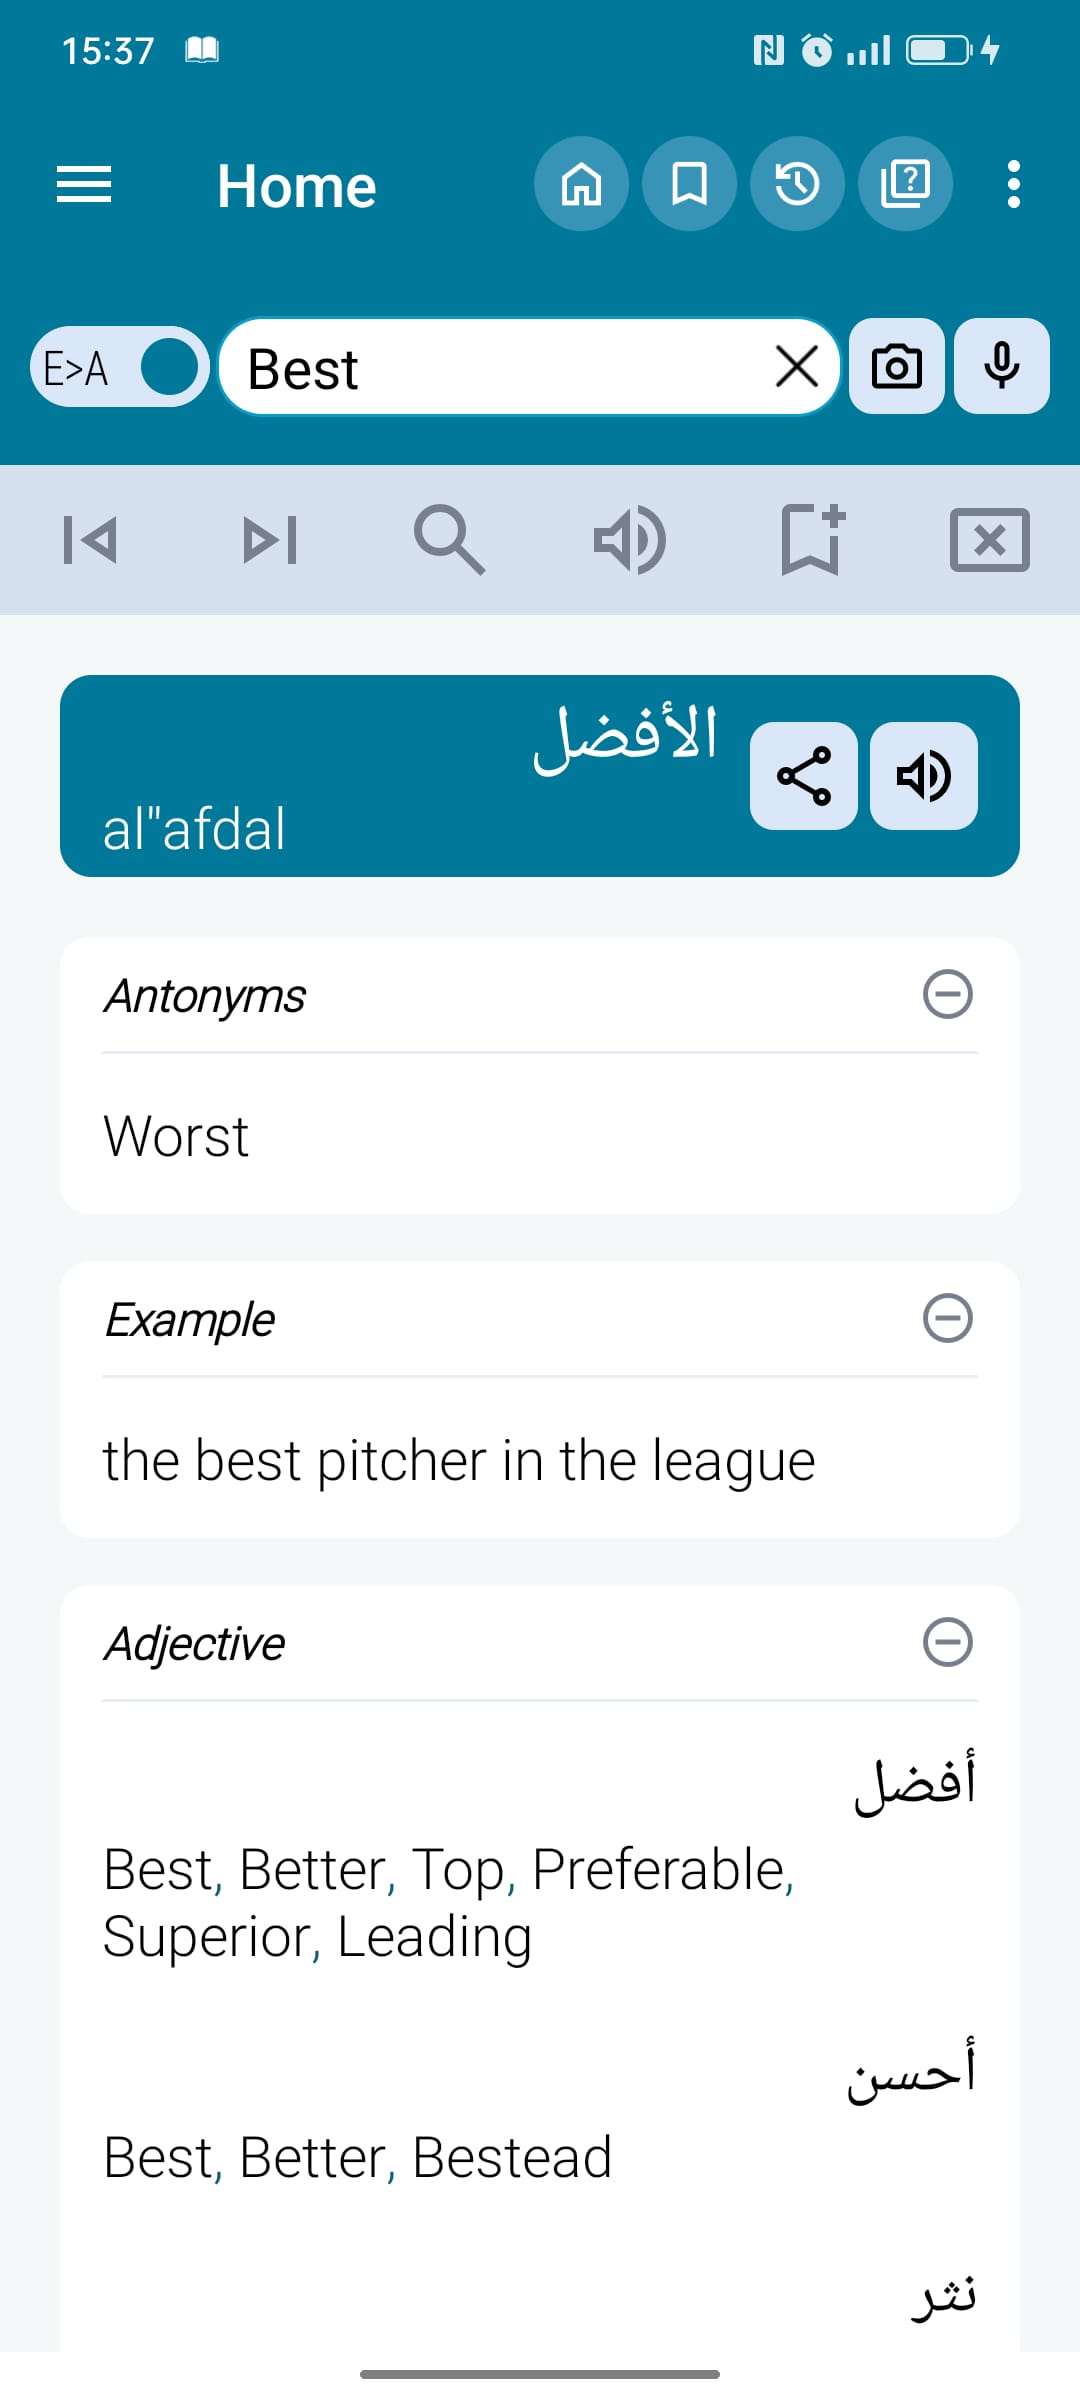Listen to the word with toolbar speaker
Image resolution: width=1080 pixels, height=2400 pixels.
pyautogui.click(x=630, y=539)
